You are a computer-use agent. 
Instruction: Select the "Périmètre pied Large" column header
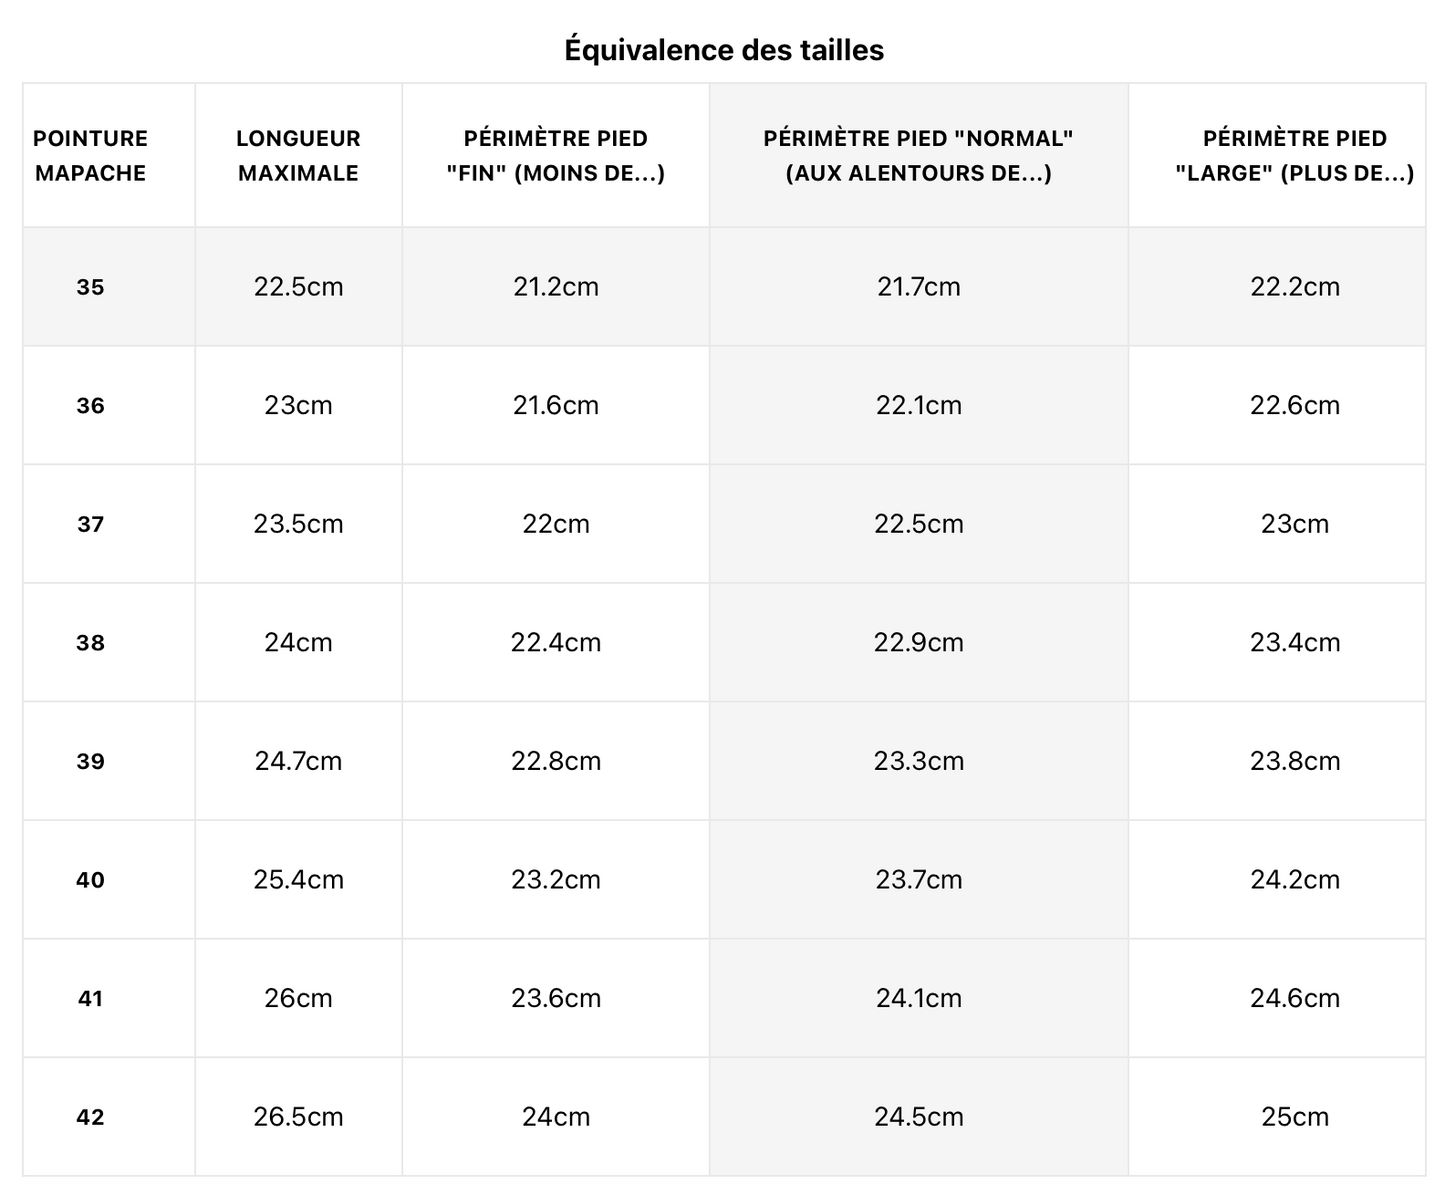coord(1294,156)
